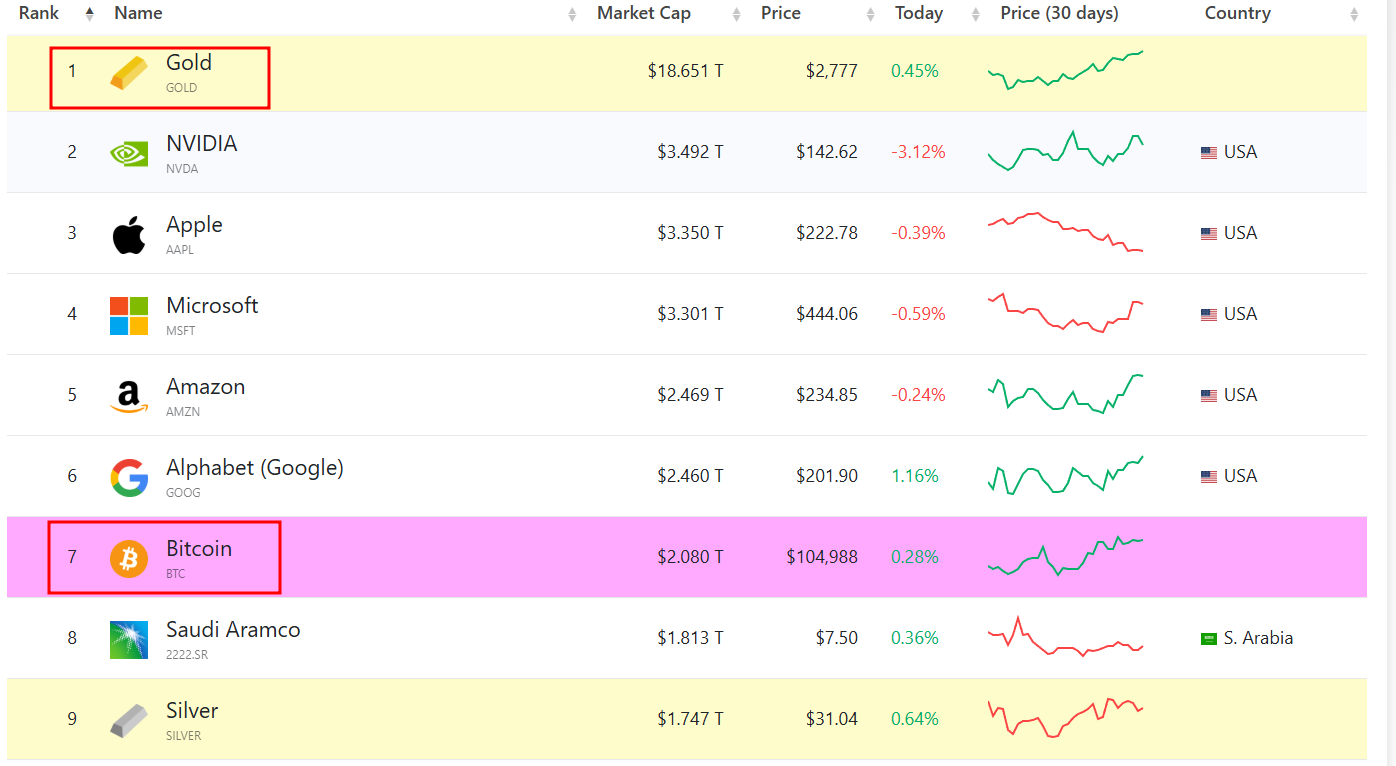The height and width of the screenshot is (766, 1396).
Task: Click the USA flag in Alphabet row
Action: (1209, 477)
